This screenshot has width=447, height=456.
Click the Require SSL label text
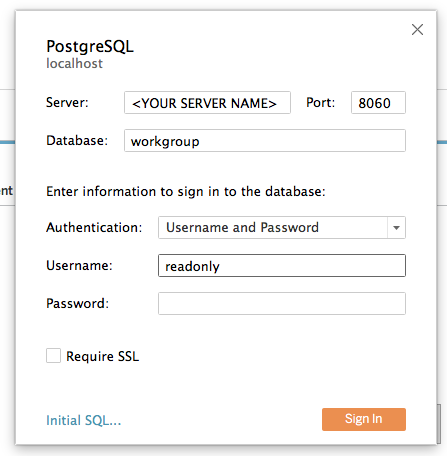click(102, 356)
